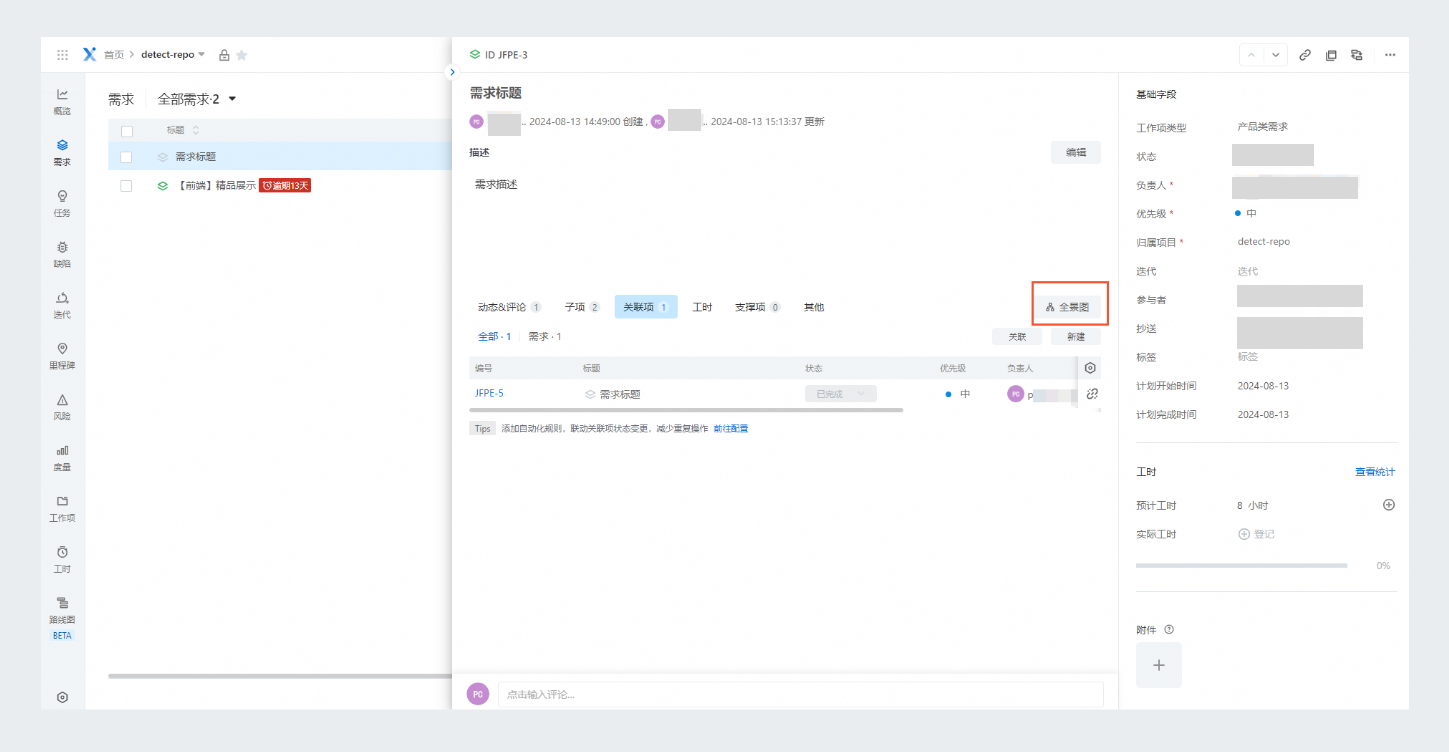Open 工作项 work items in sidebar
Image resolution: width=1449 pixels, height=752 pixels.
pyautogui.click(x=62, y=508)
